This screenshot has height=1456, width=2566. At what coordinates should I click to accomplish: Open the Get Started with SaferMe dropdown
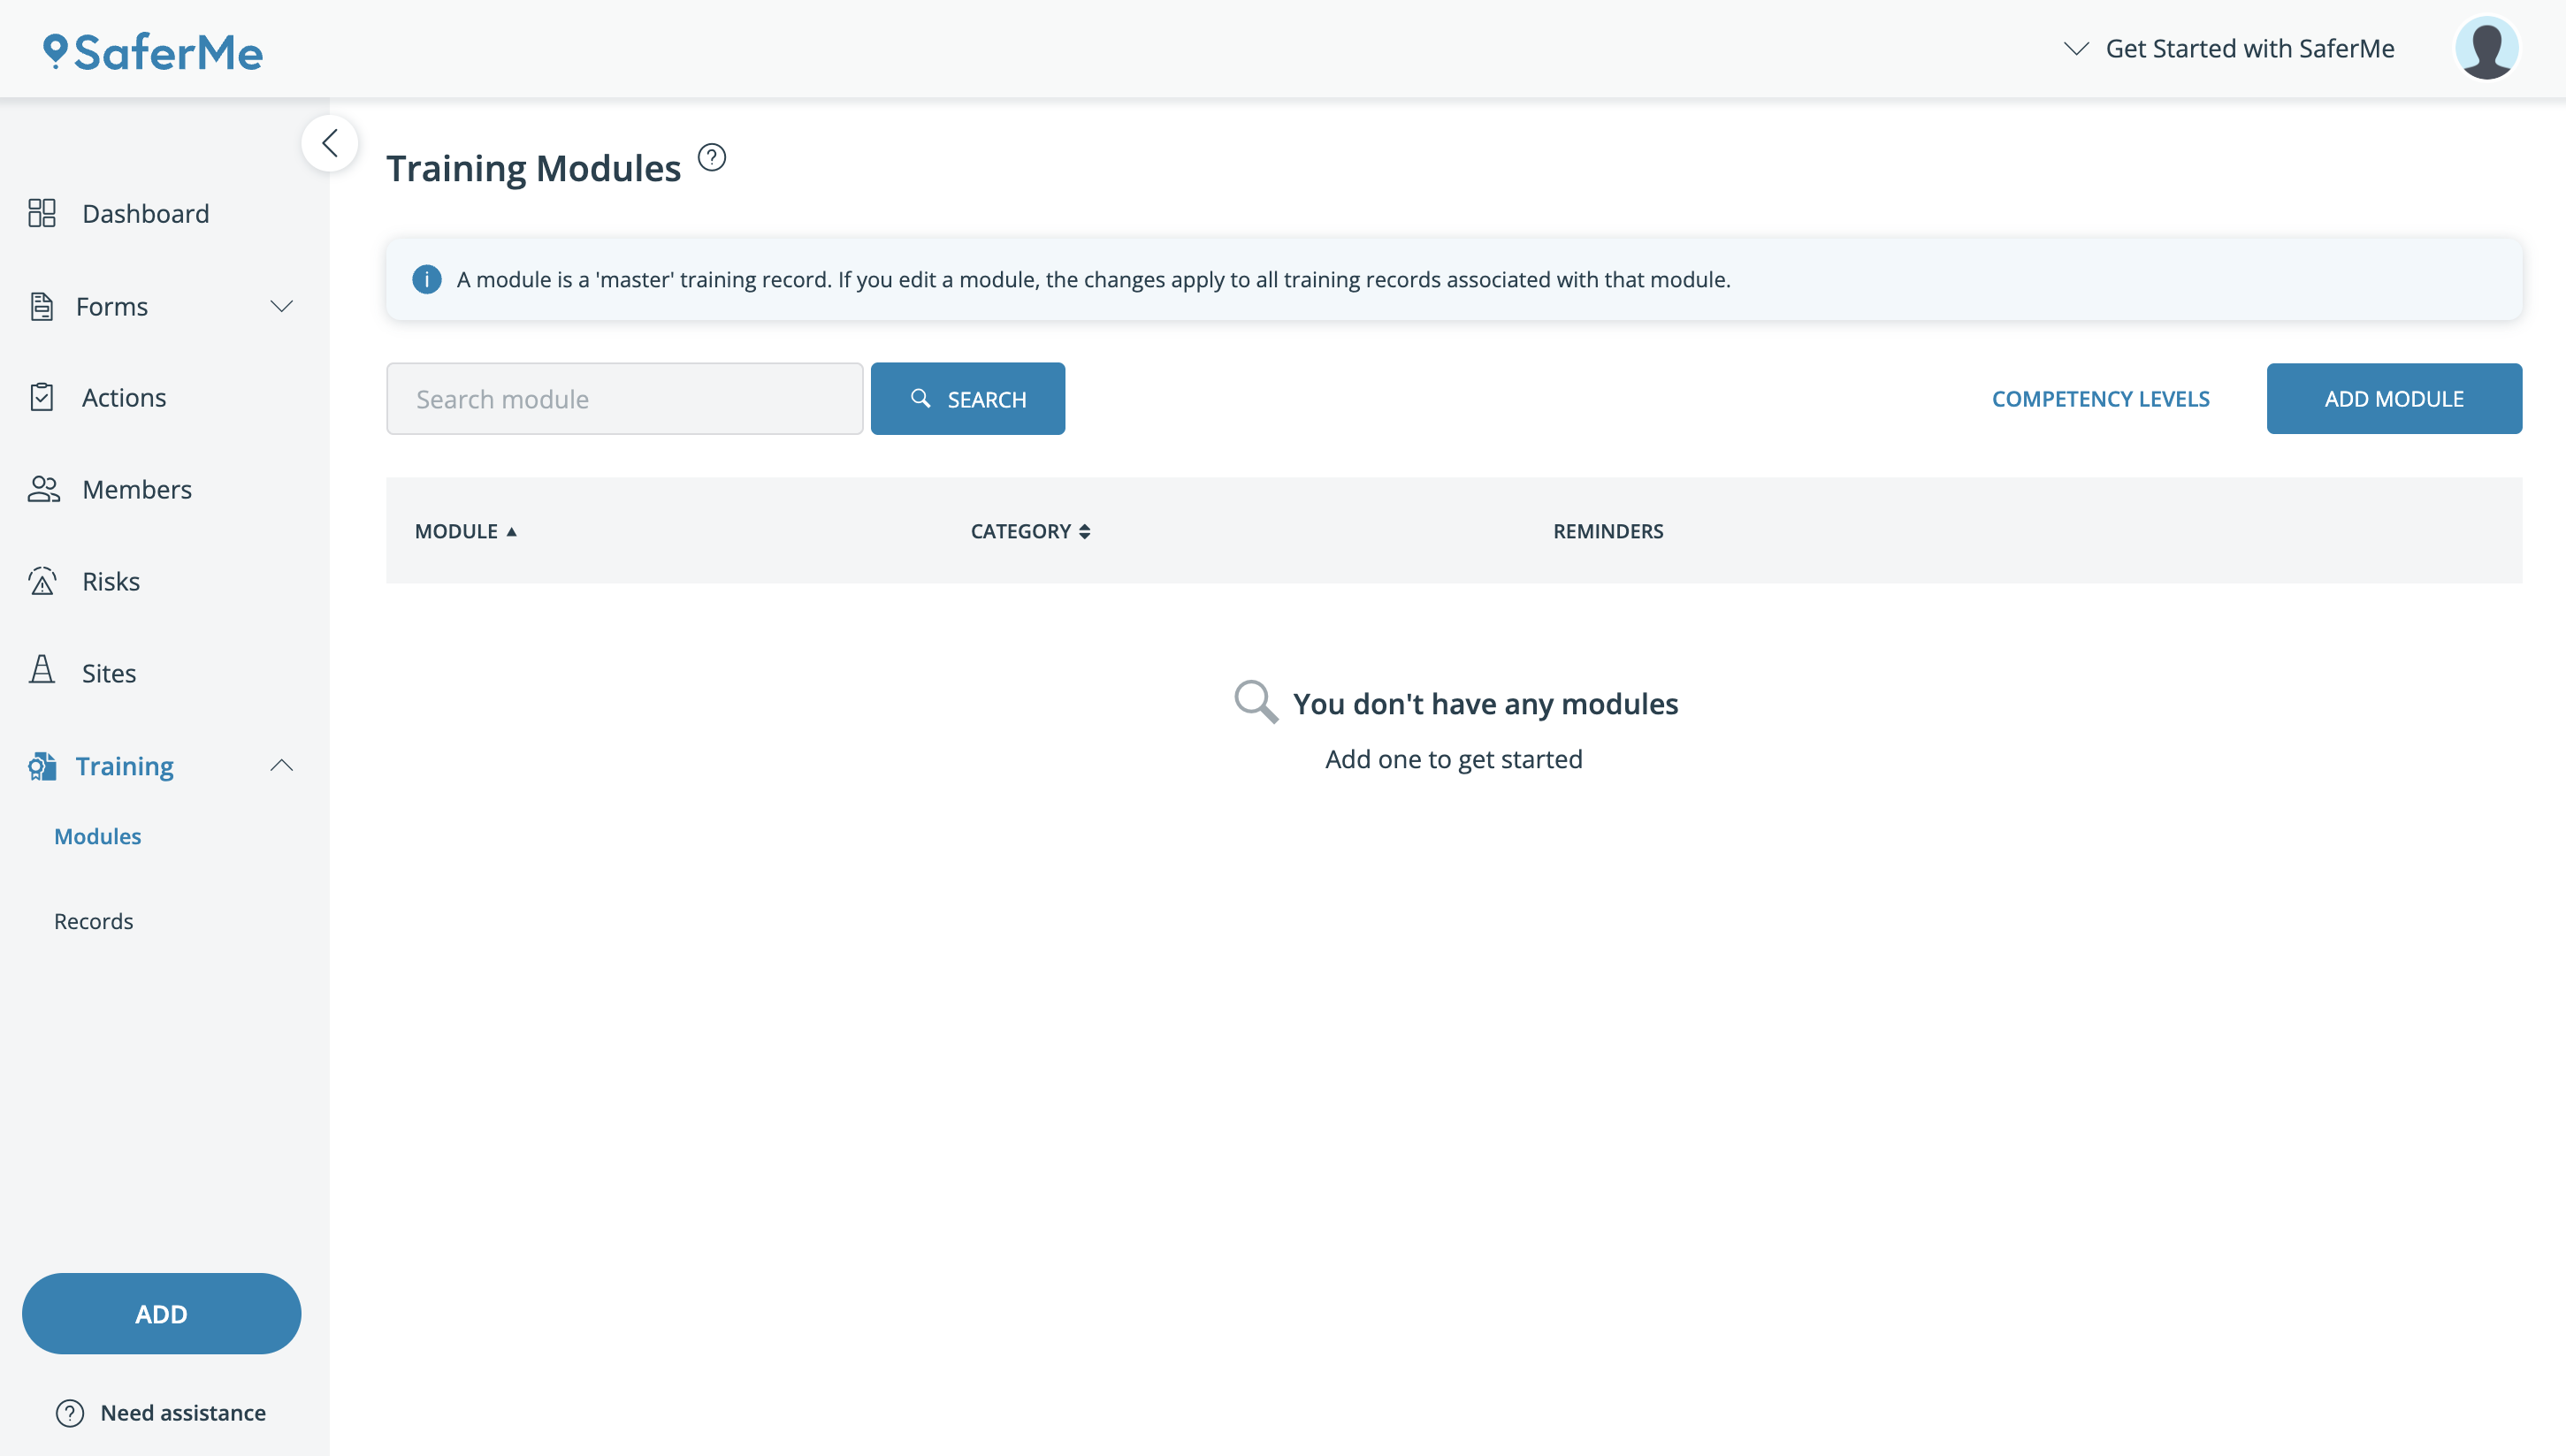click(x=2229, y=48)
